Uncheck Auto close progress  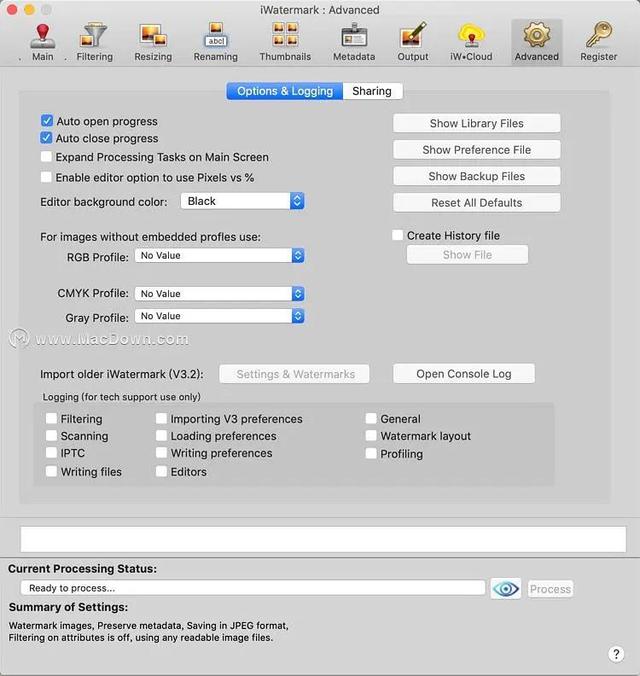pos(46,138)
